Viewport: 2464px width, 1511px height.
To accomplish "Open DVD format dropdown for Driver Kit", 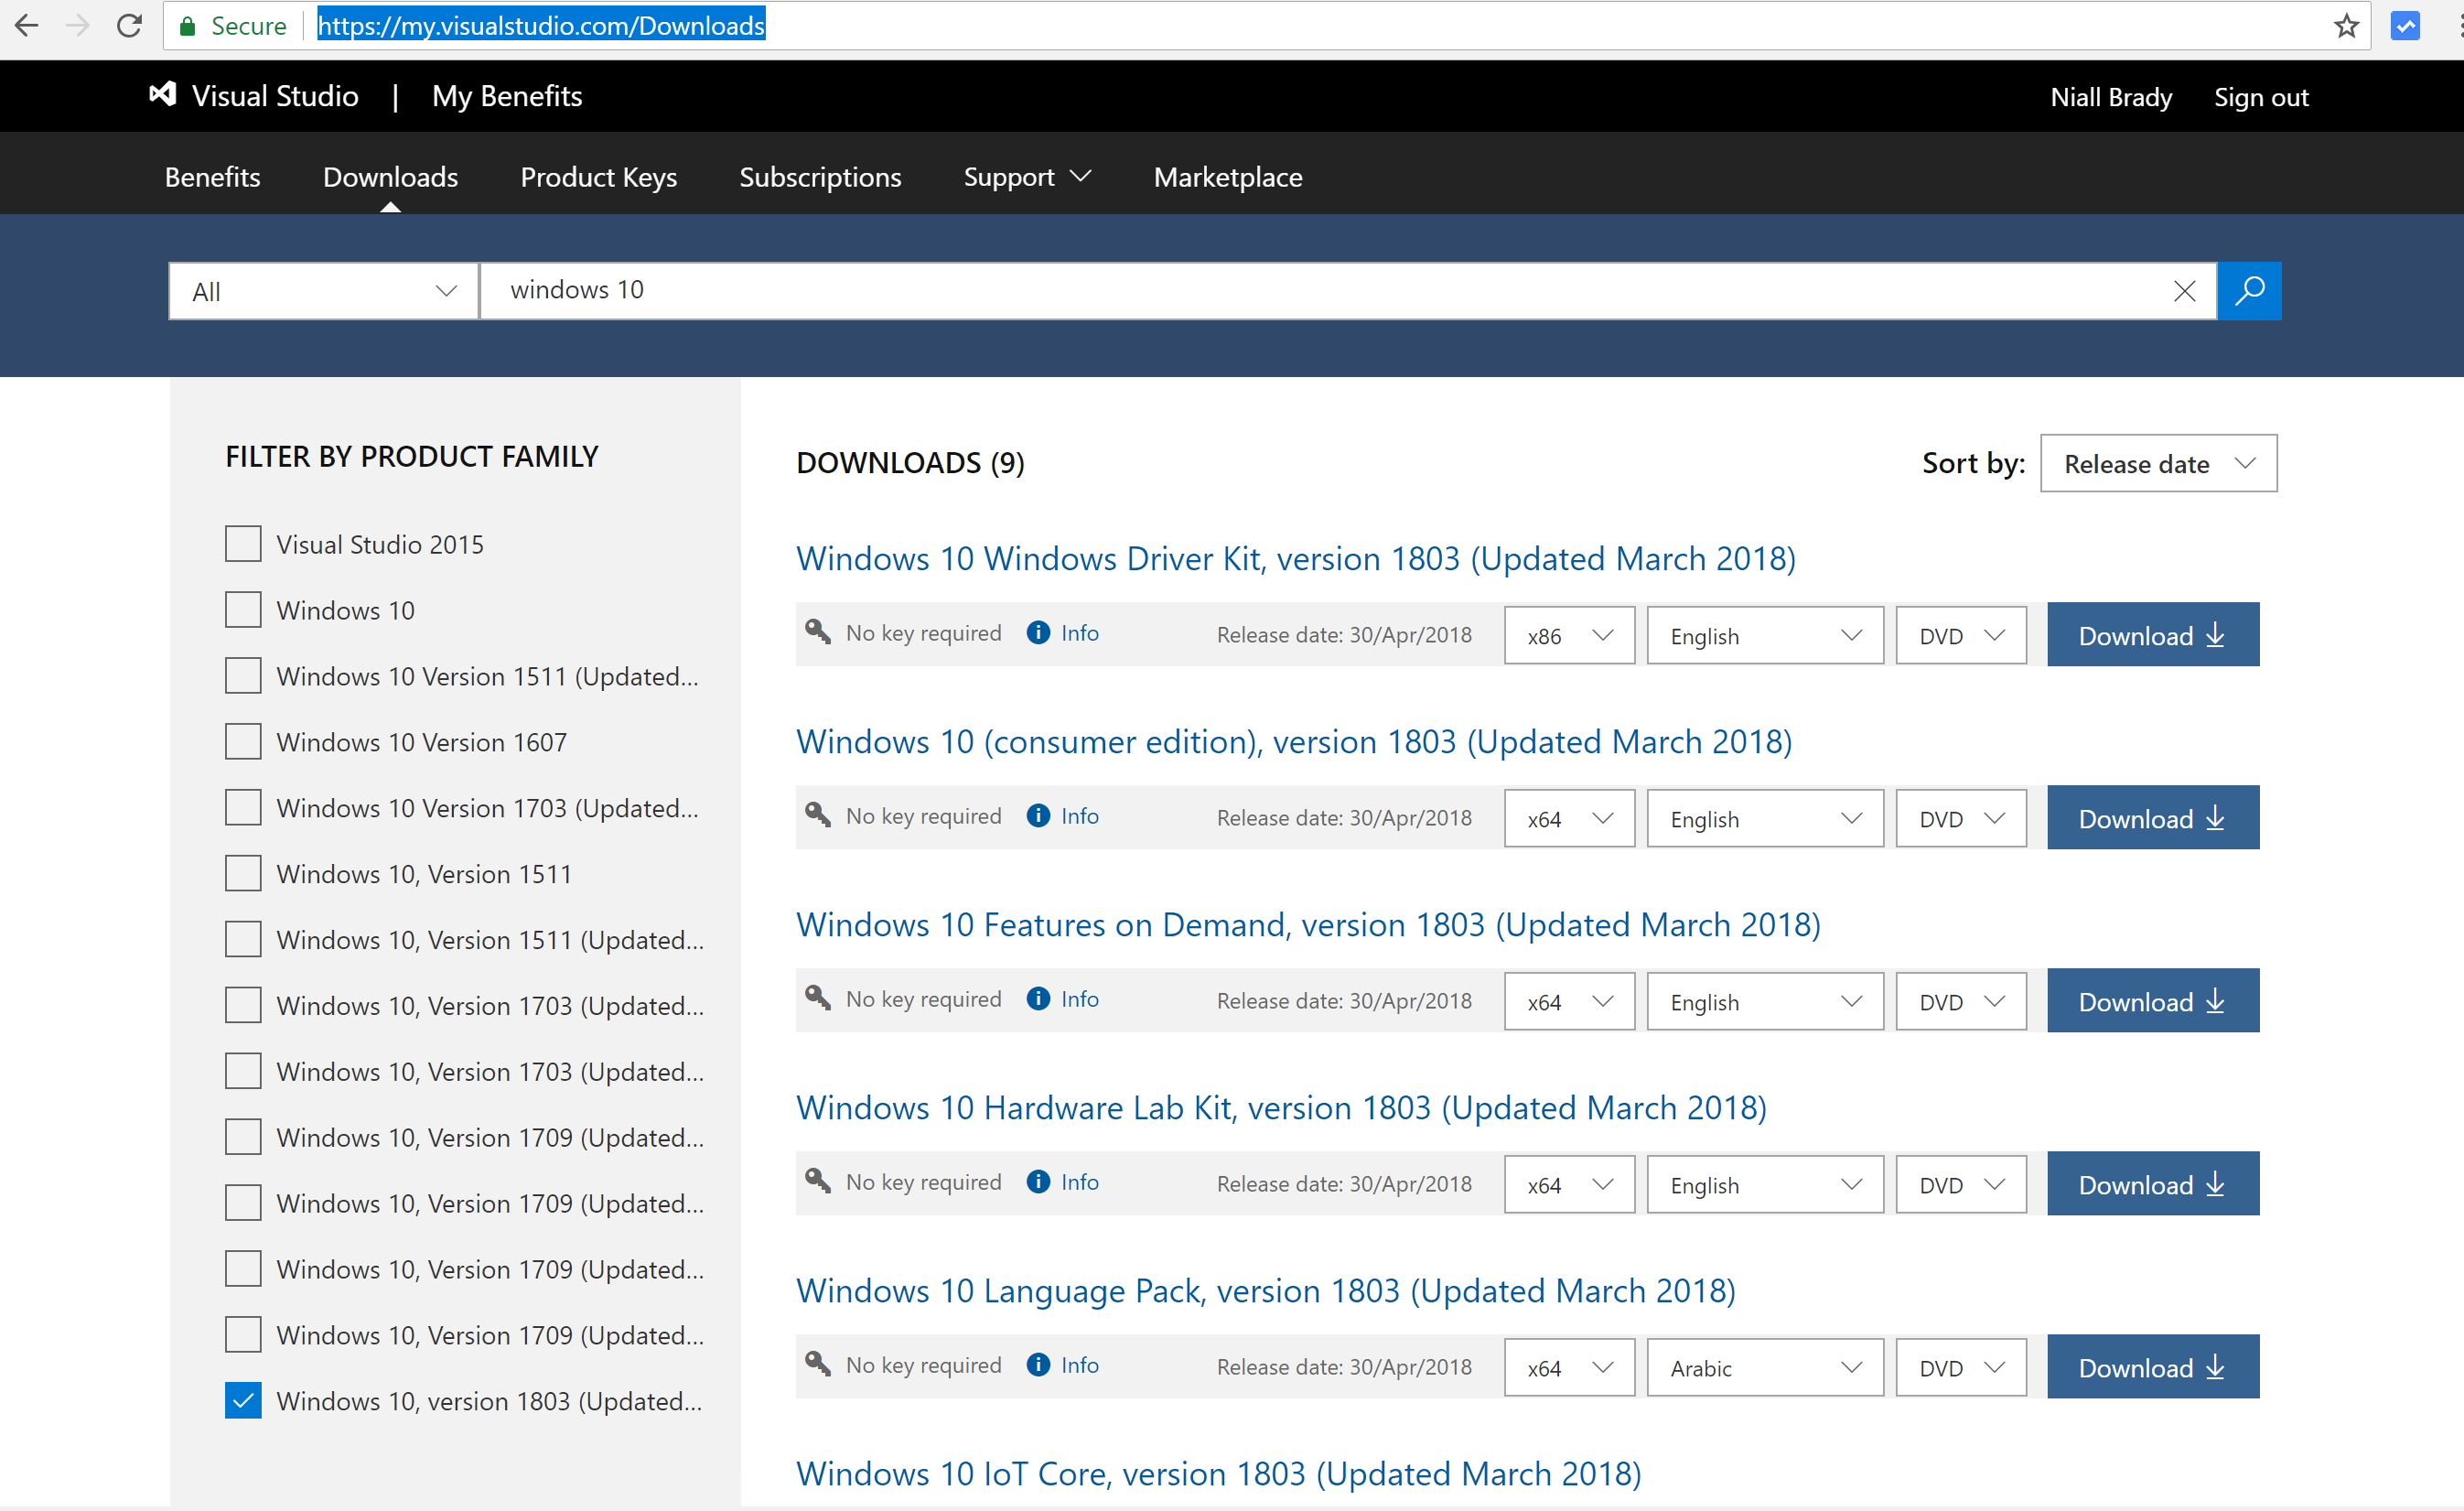I will pos(1961,635).
